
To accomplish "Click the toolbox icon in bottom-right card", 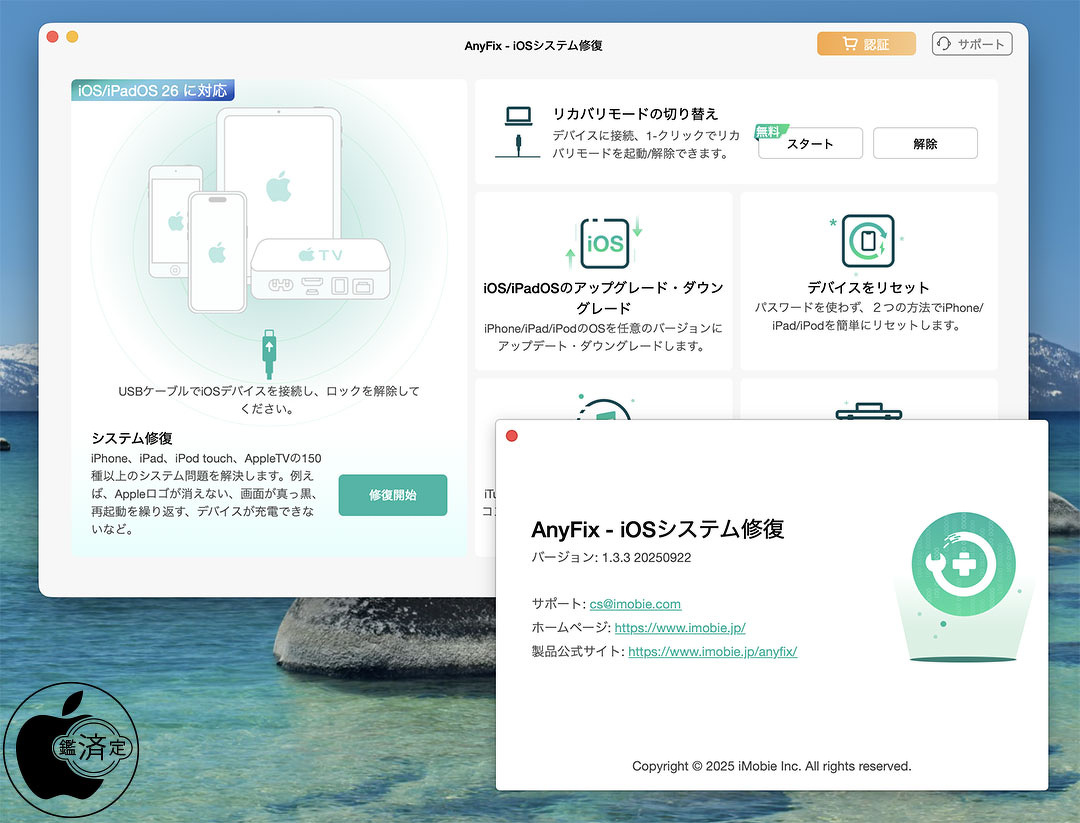I will pos(868,410).
